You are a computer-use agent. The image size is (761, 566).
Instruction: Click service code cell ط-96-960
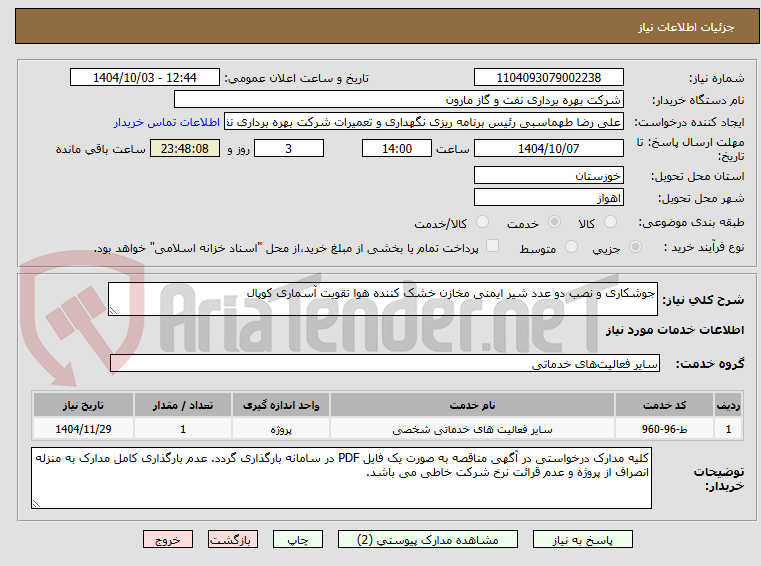(664, 429)
